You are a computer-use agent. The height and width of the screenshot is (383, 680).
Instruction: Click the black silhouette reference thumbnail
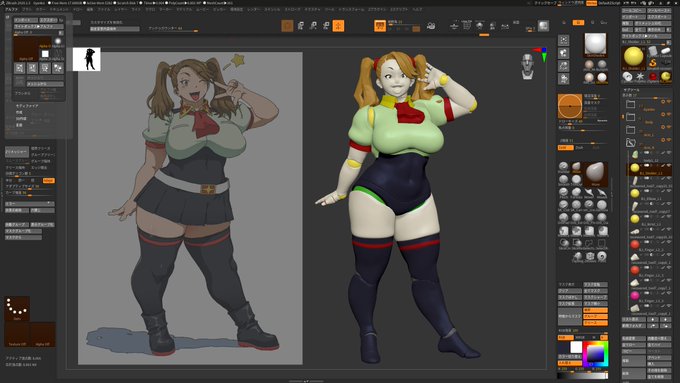[87, 59]
